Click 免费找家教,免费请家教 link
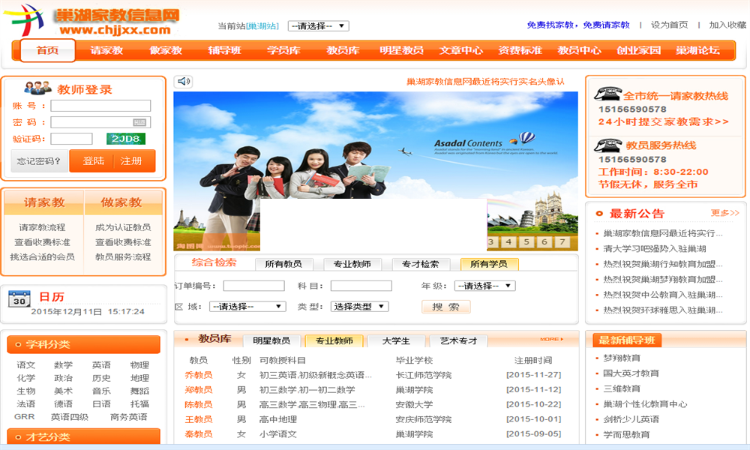 578,25
